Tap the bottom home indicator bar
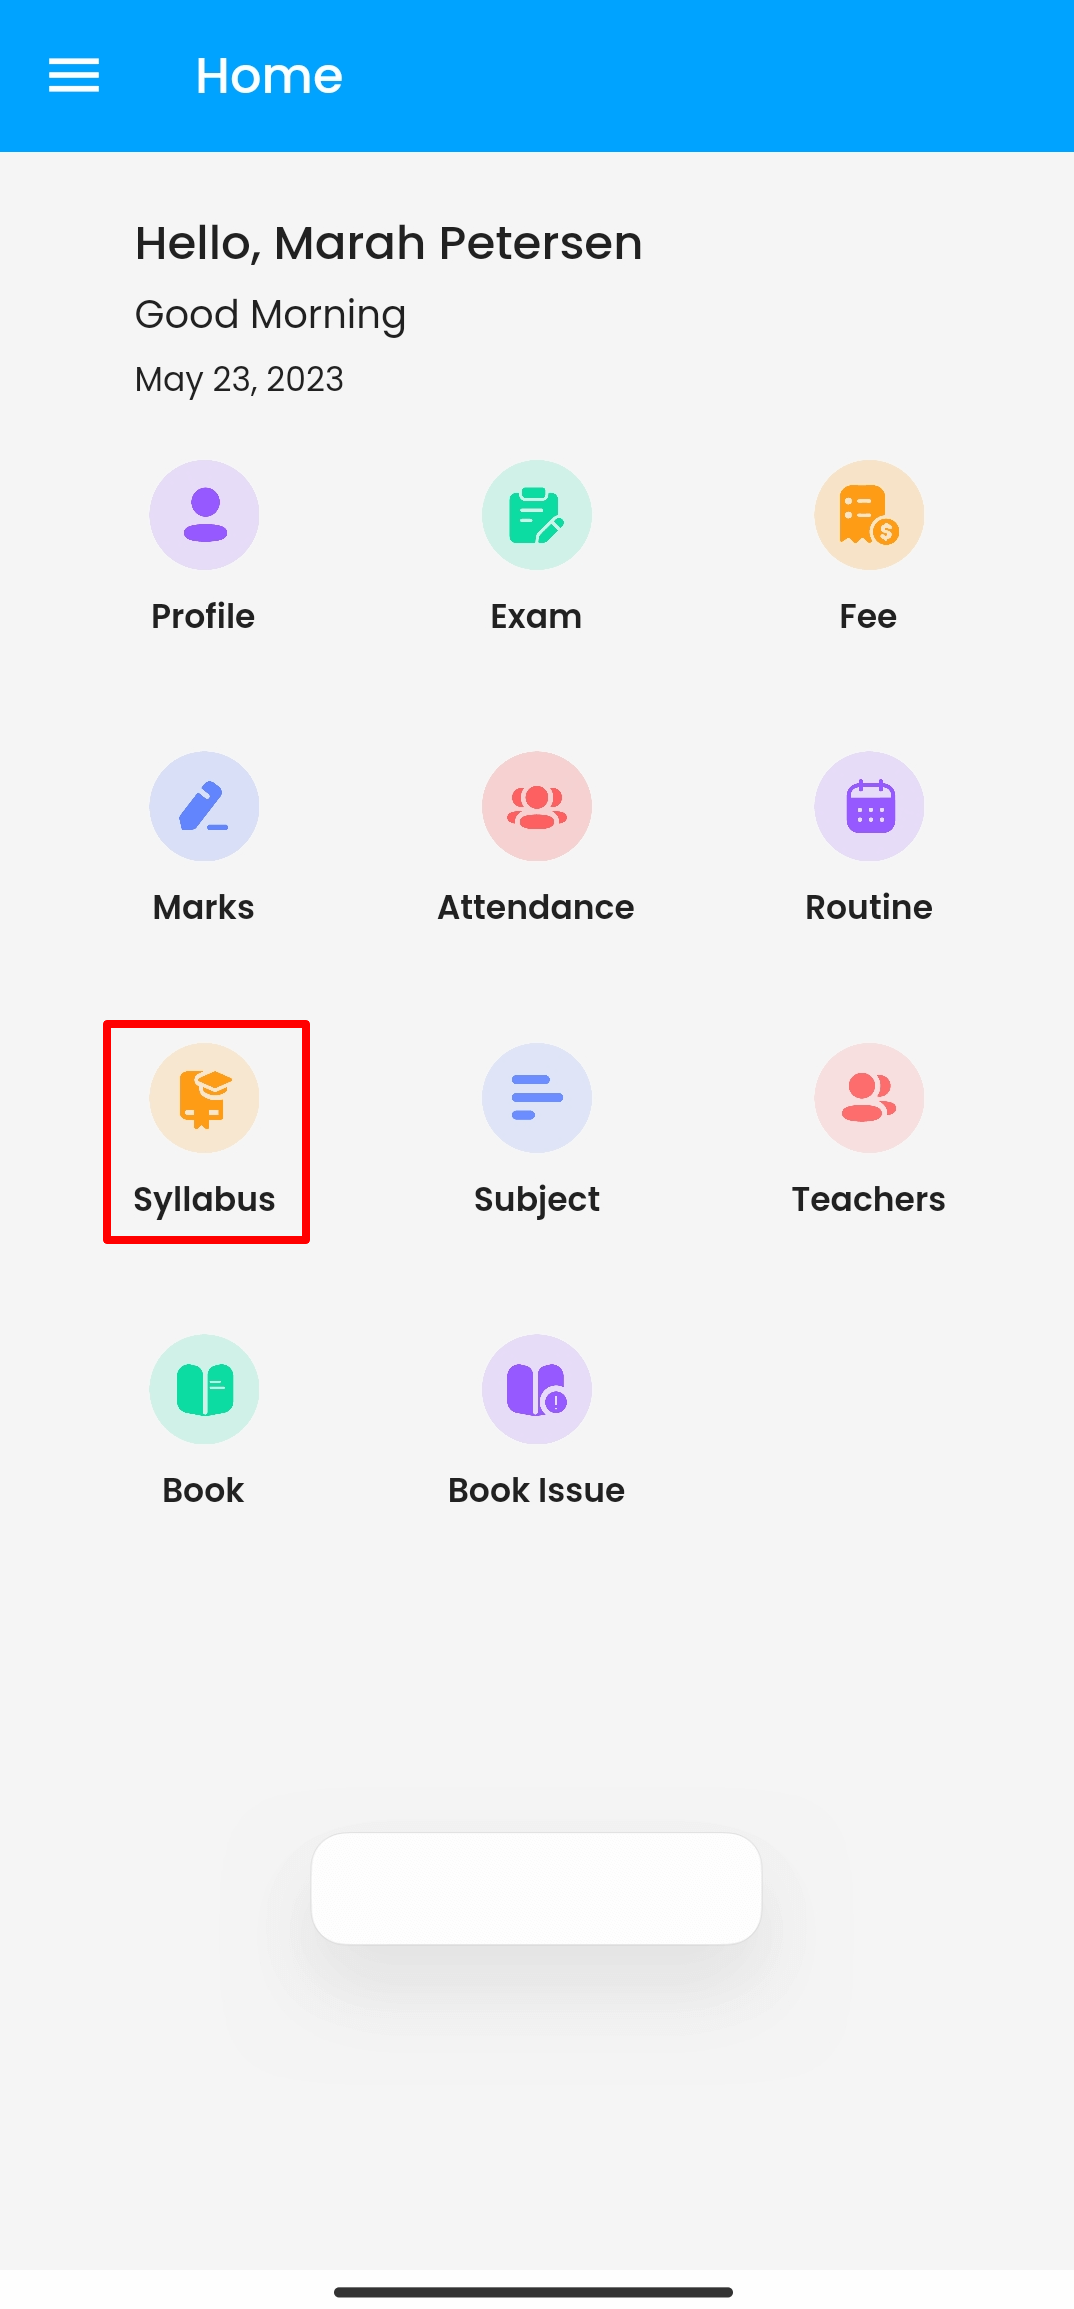 (x=533, y=2292)
